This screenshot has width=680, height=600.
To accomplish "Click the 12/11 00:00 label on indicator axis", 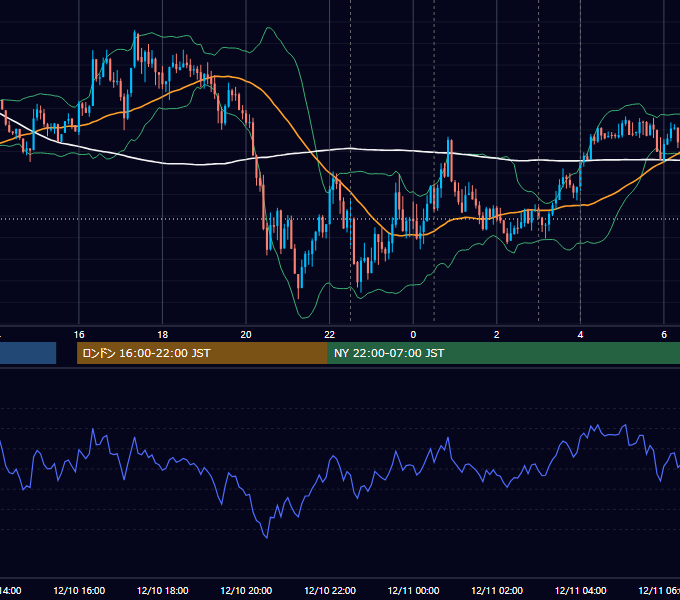I will coord(413,590).
